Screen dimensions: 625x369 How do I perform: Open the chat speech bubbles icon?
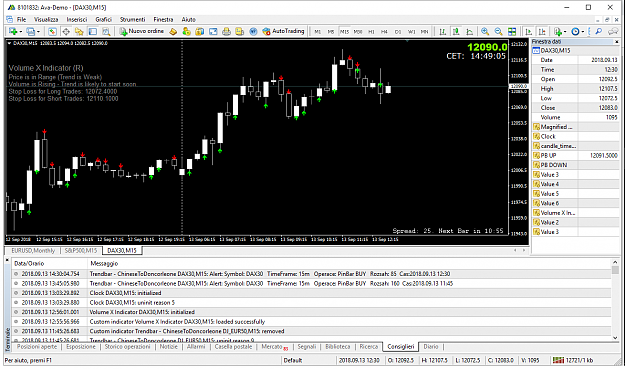click(x=613, y=31)
